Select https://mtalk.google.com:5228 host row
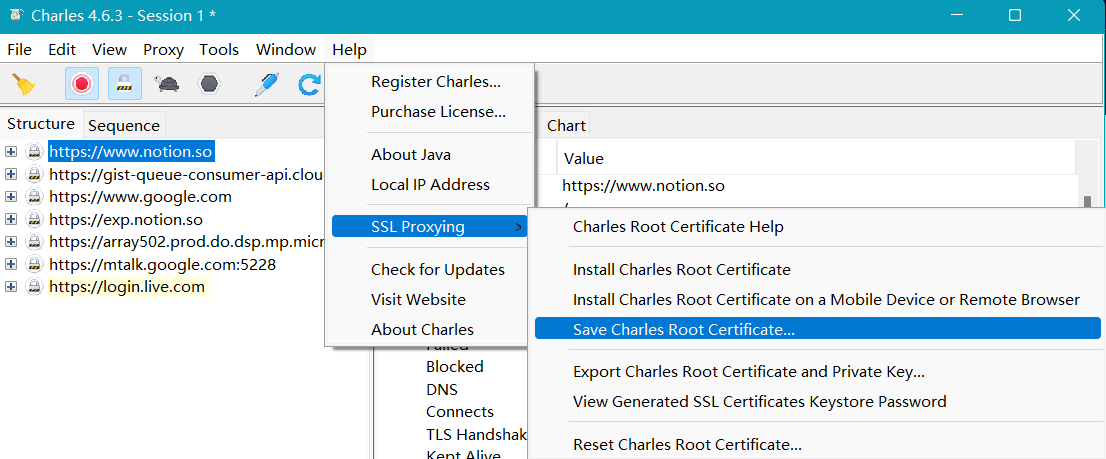Image resolution: width=1106 pixels, height=459 pixels. tap(162, 264)
